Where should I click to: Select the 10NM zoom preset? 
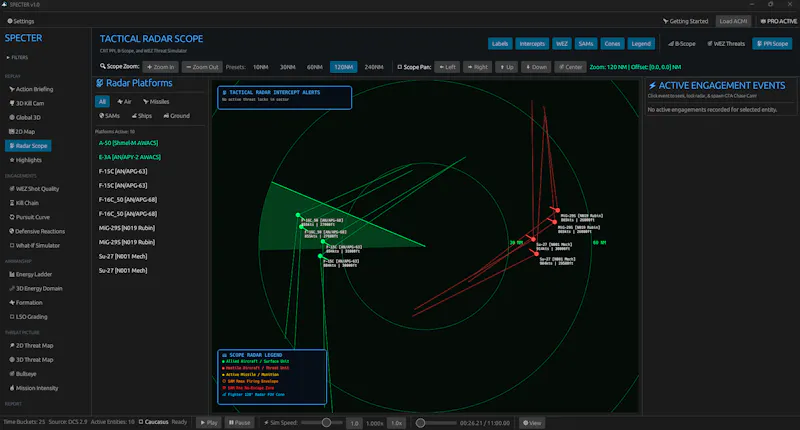pyautogui.click(x=261, y=67)
